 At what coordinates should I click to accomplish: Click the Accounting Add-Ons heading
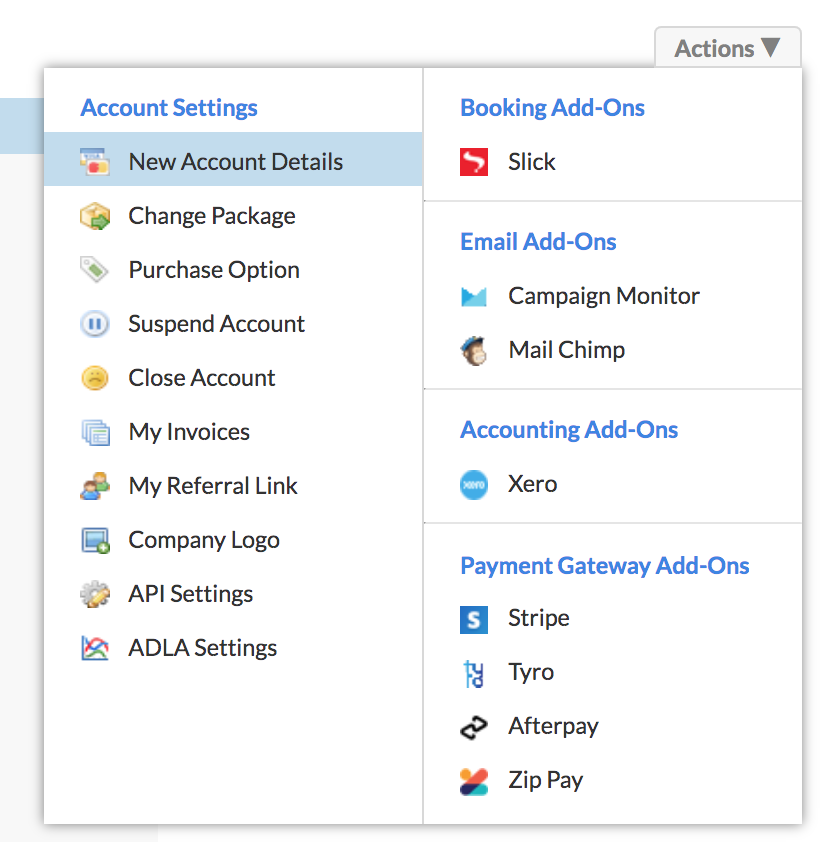(569, 430)
